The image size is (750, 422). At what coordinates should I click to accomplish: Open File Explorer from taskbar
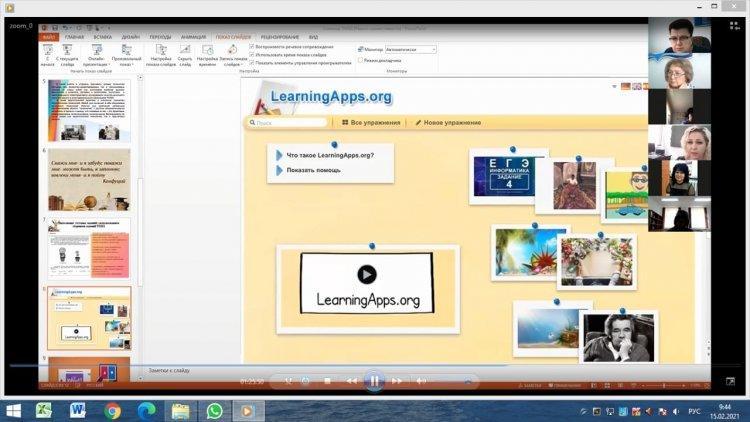(180, 411)
